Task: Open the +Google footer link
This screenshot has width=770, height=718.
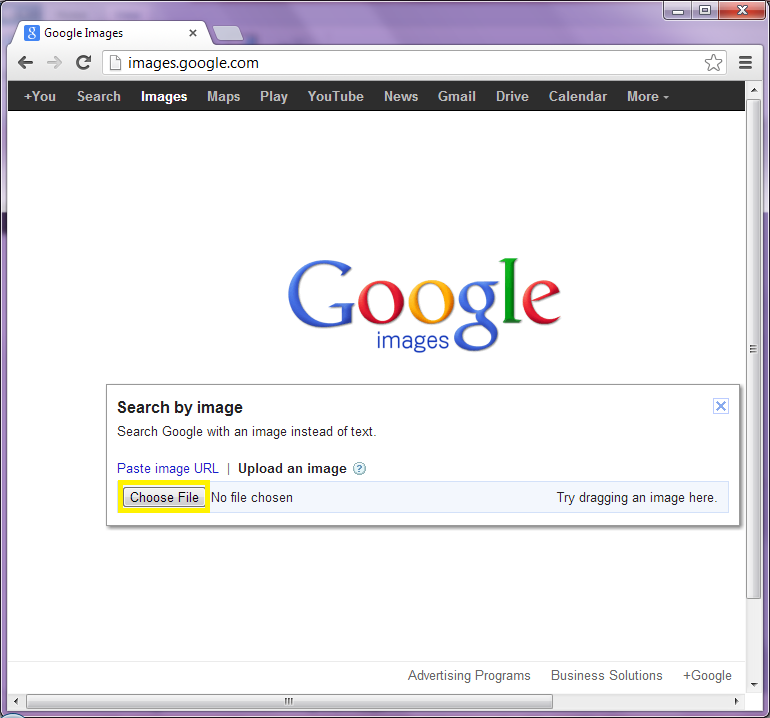Action: click(707, 675)
